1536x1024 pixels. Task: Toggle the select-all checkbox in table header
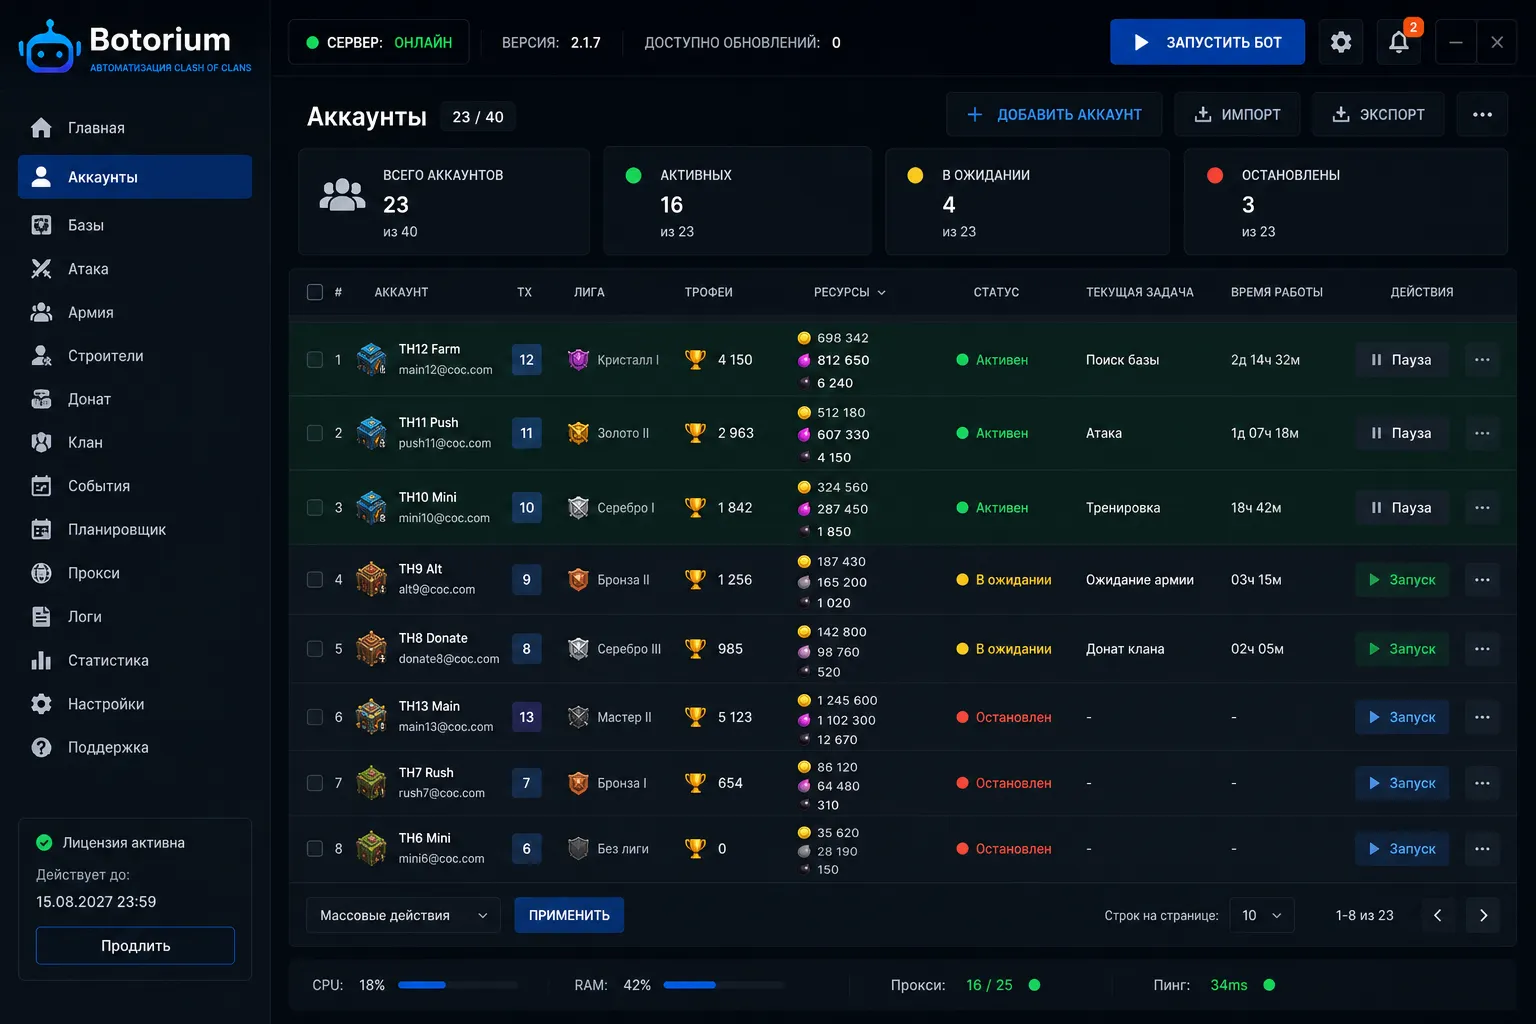315,292
